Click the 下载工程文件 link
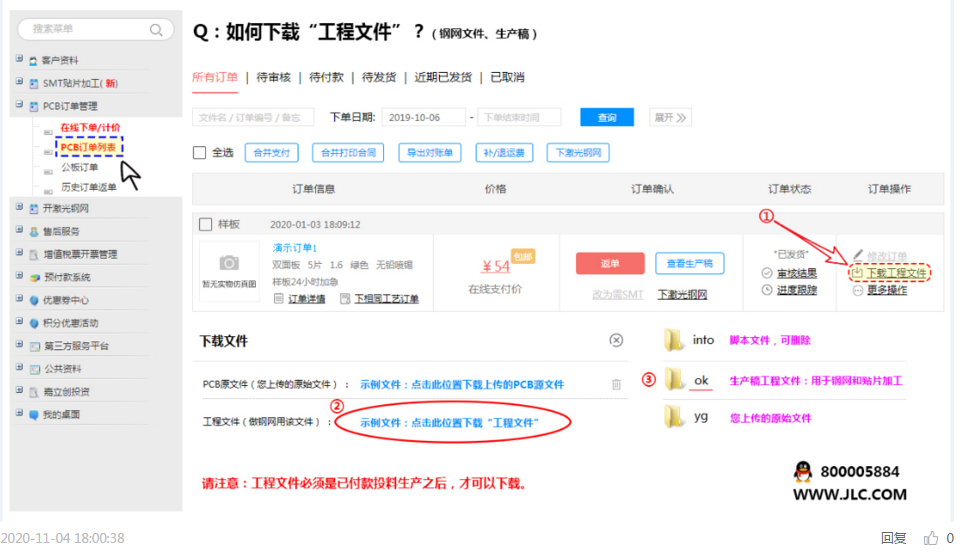The height and width of the screenshot is (557, 965). [x=895, y=272]
